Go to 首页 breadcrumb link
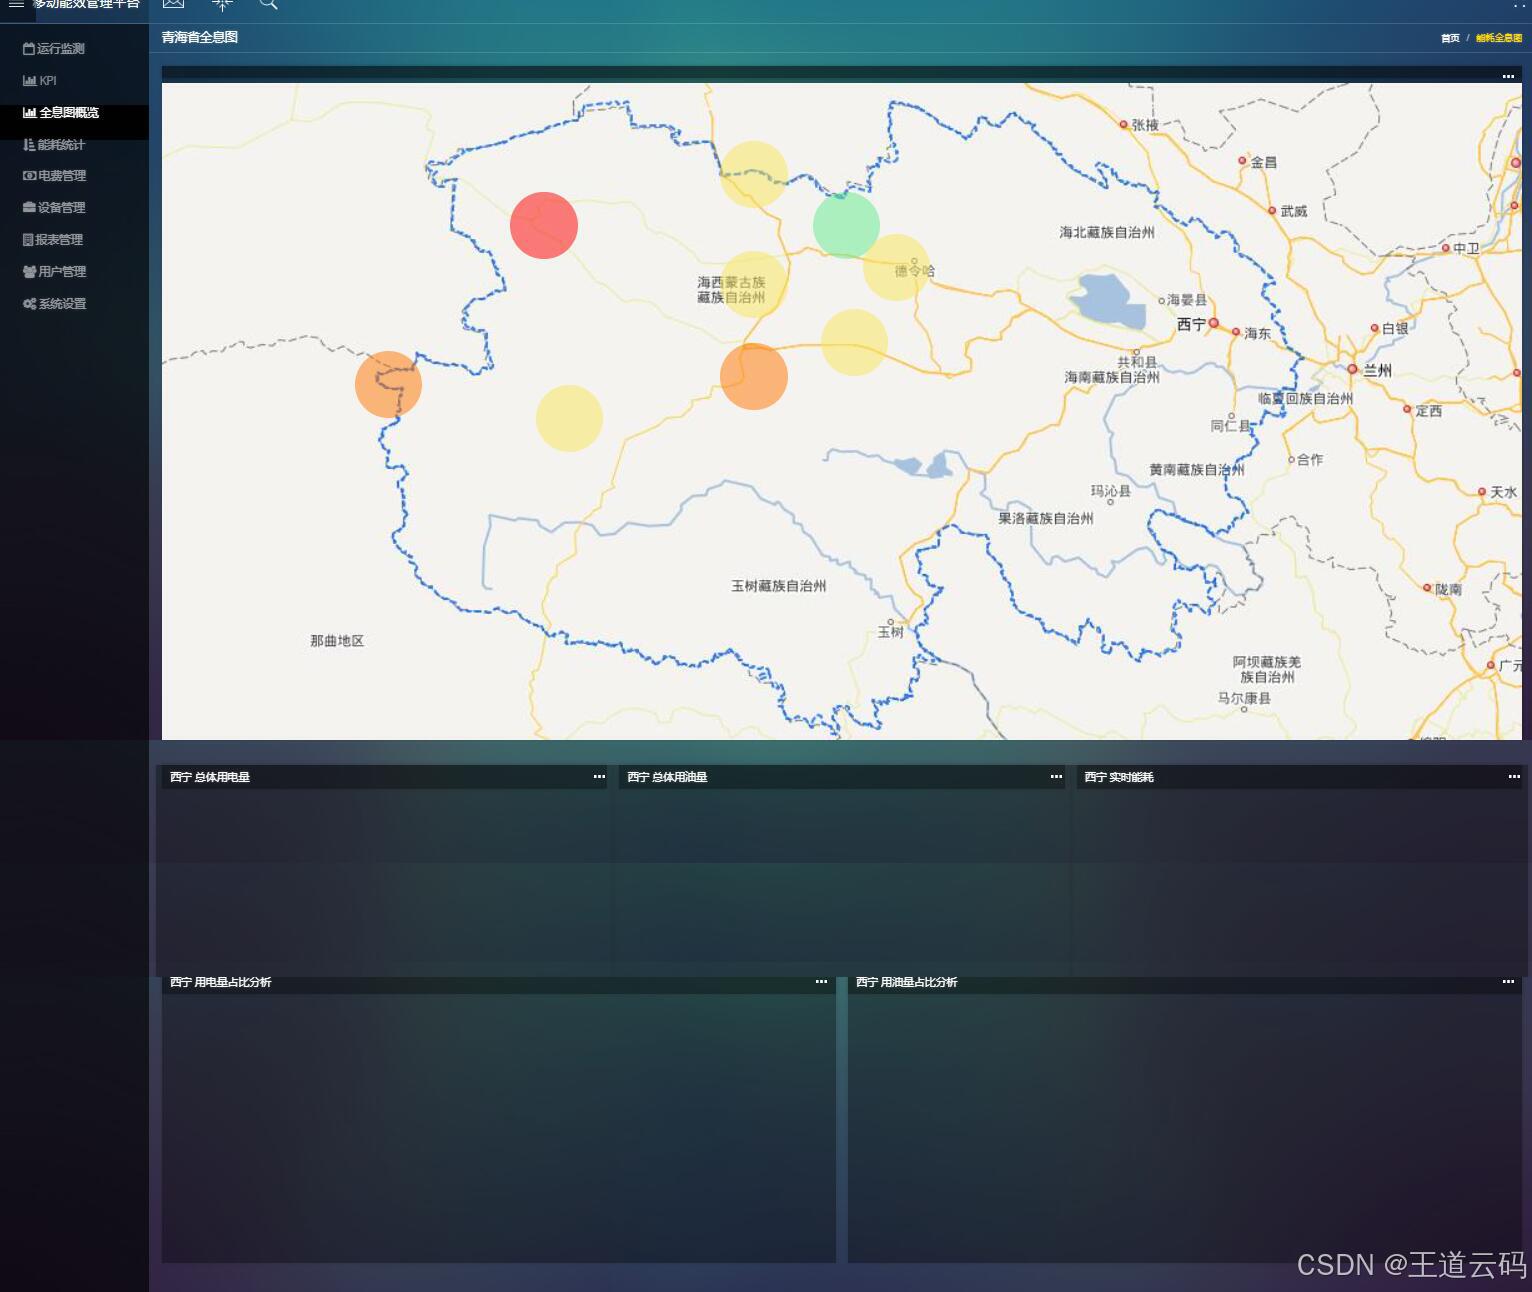Image resolution: width=1532 pixels, height=1292 pixels. click(1450, 38)
